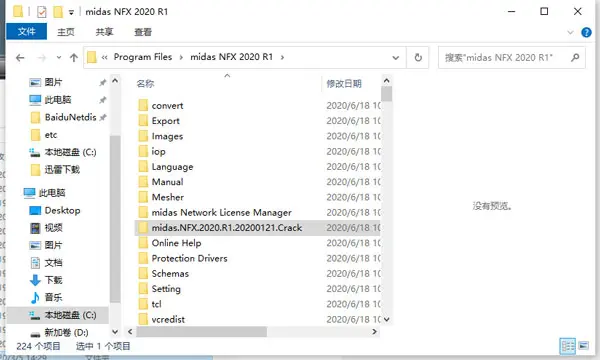Open the recent locations dropdown arrow

coord(59,58)
